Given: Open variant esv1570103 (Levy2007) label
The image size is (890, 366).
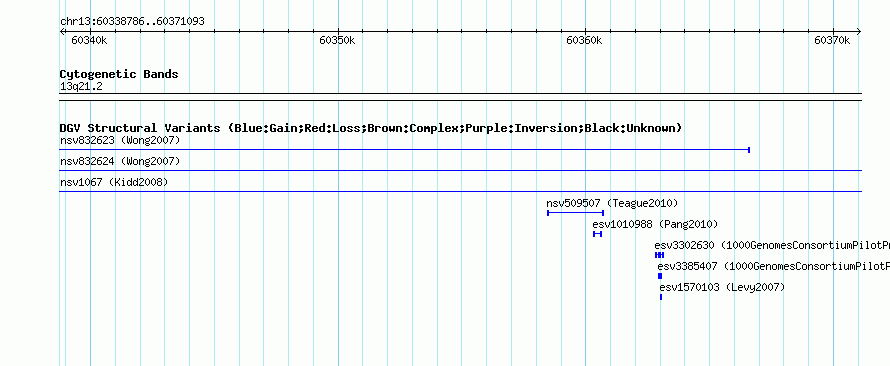Looking at the screenshot, I should point(722,288).
